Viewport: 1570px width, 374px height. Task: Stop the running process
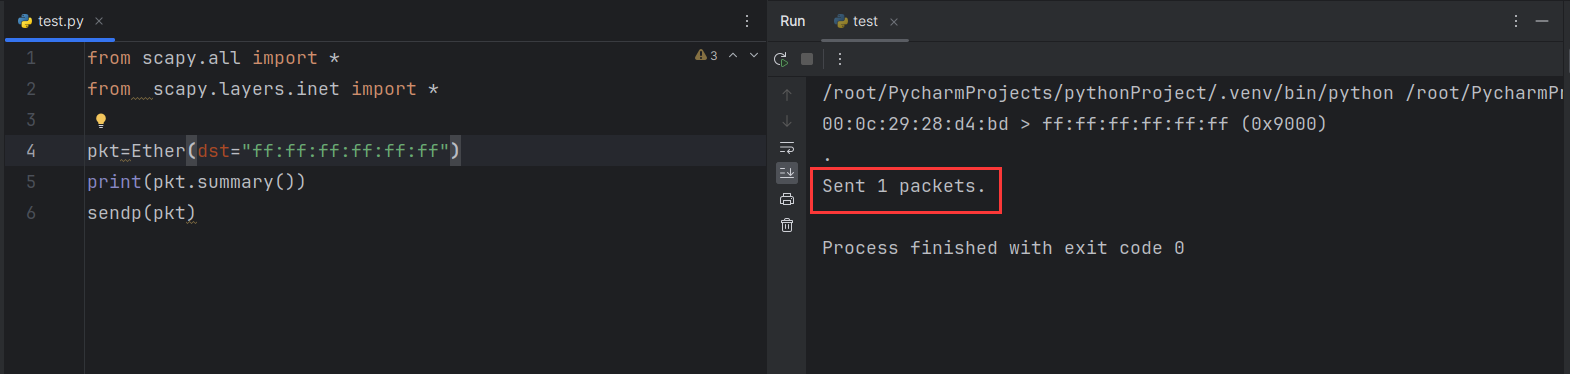tap(807, 59)
